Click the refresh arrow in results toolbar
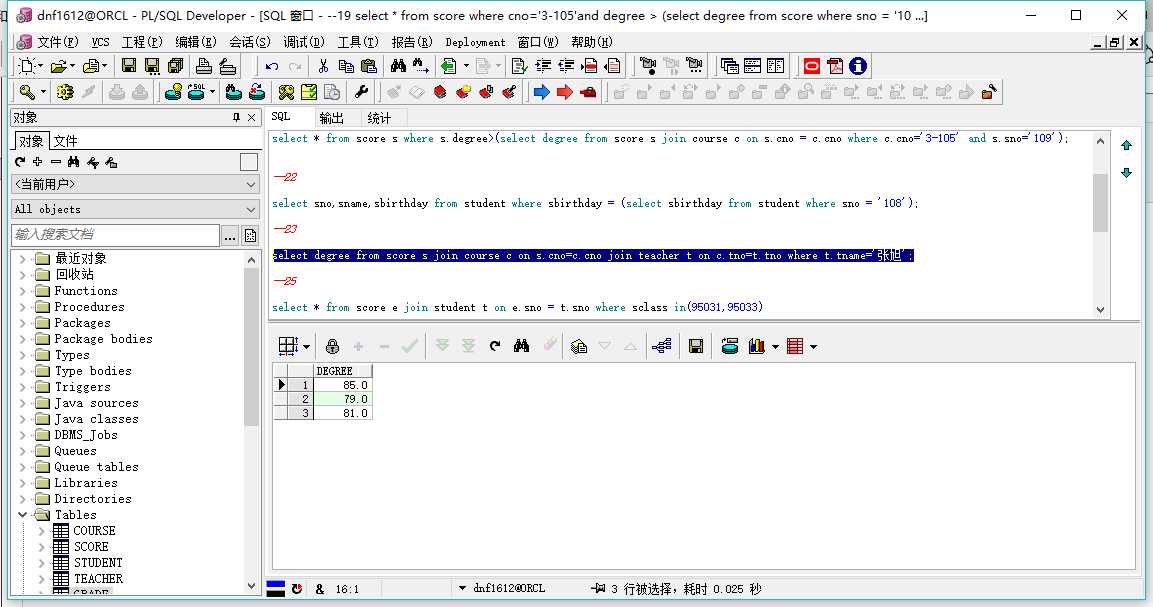The width and height of the screenshot is (1153, 607). [x=495, y=346]
